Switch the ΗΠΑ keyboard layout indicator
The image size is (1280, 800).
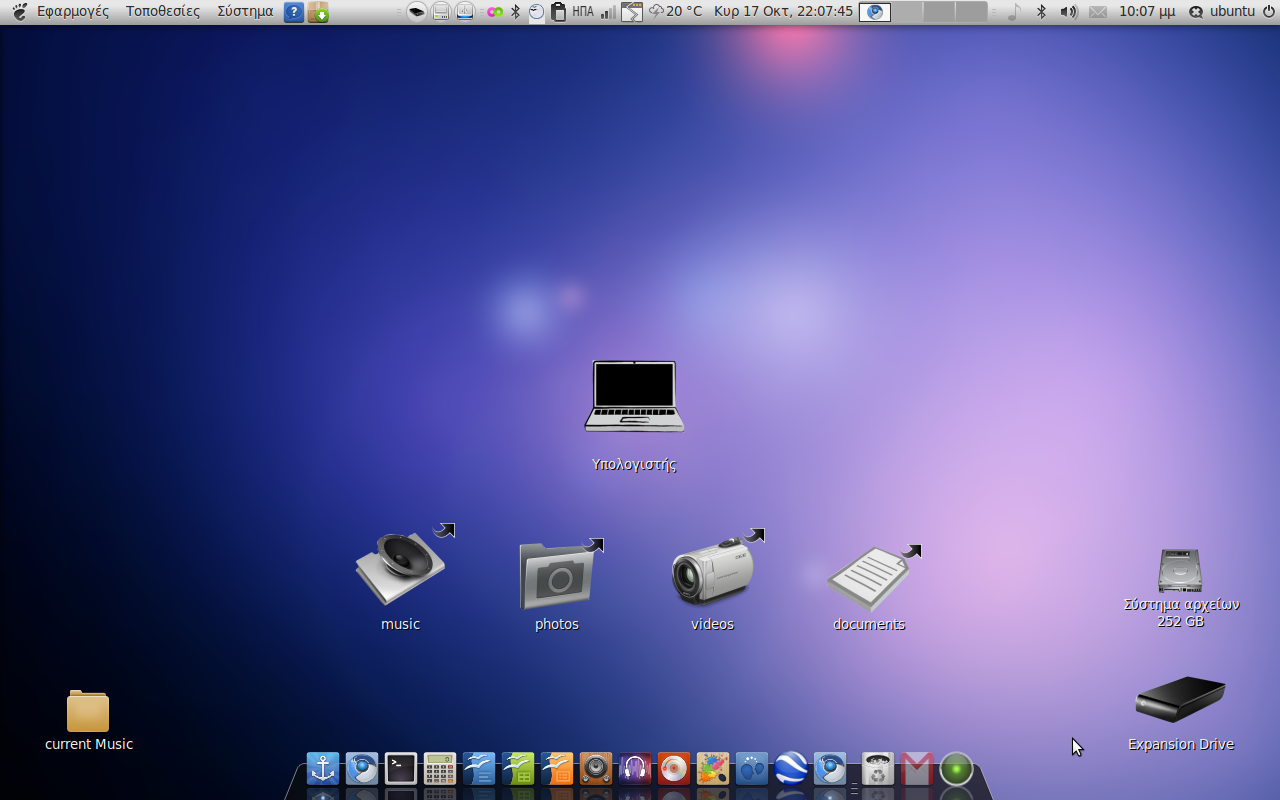[x=582, y=12]
